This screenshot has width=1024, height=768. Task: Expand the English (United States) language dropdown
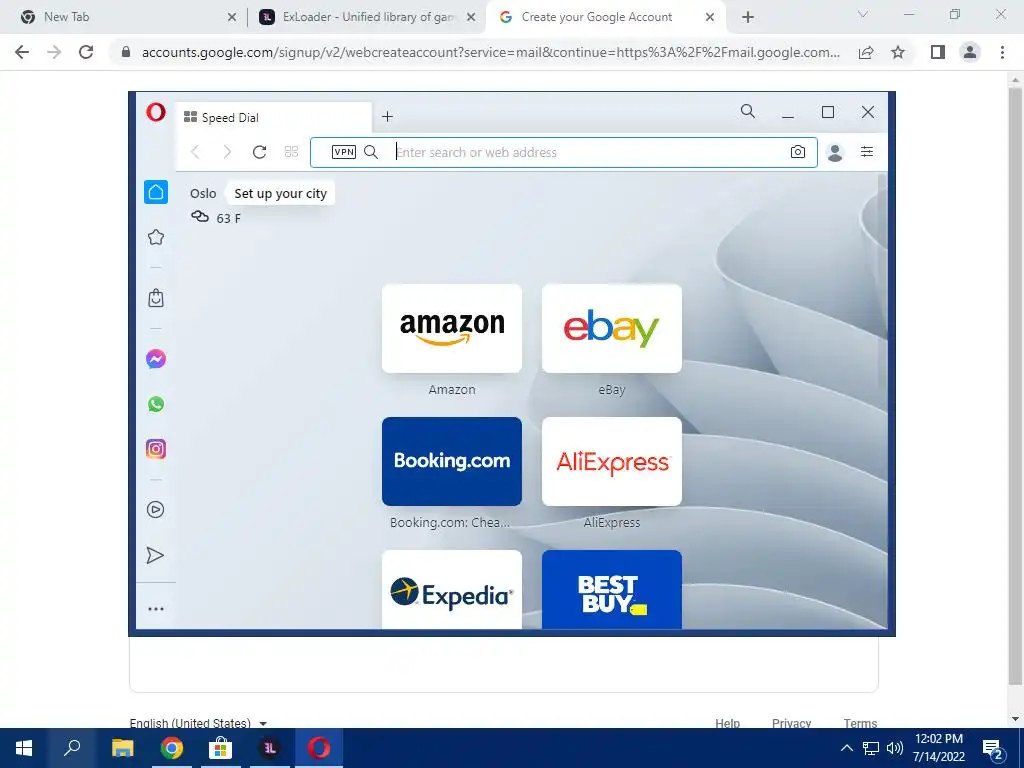[199, 722]
